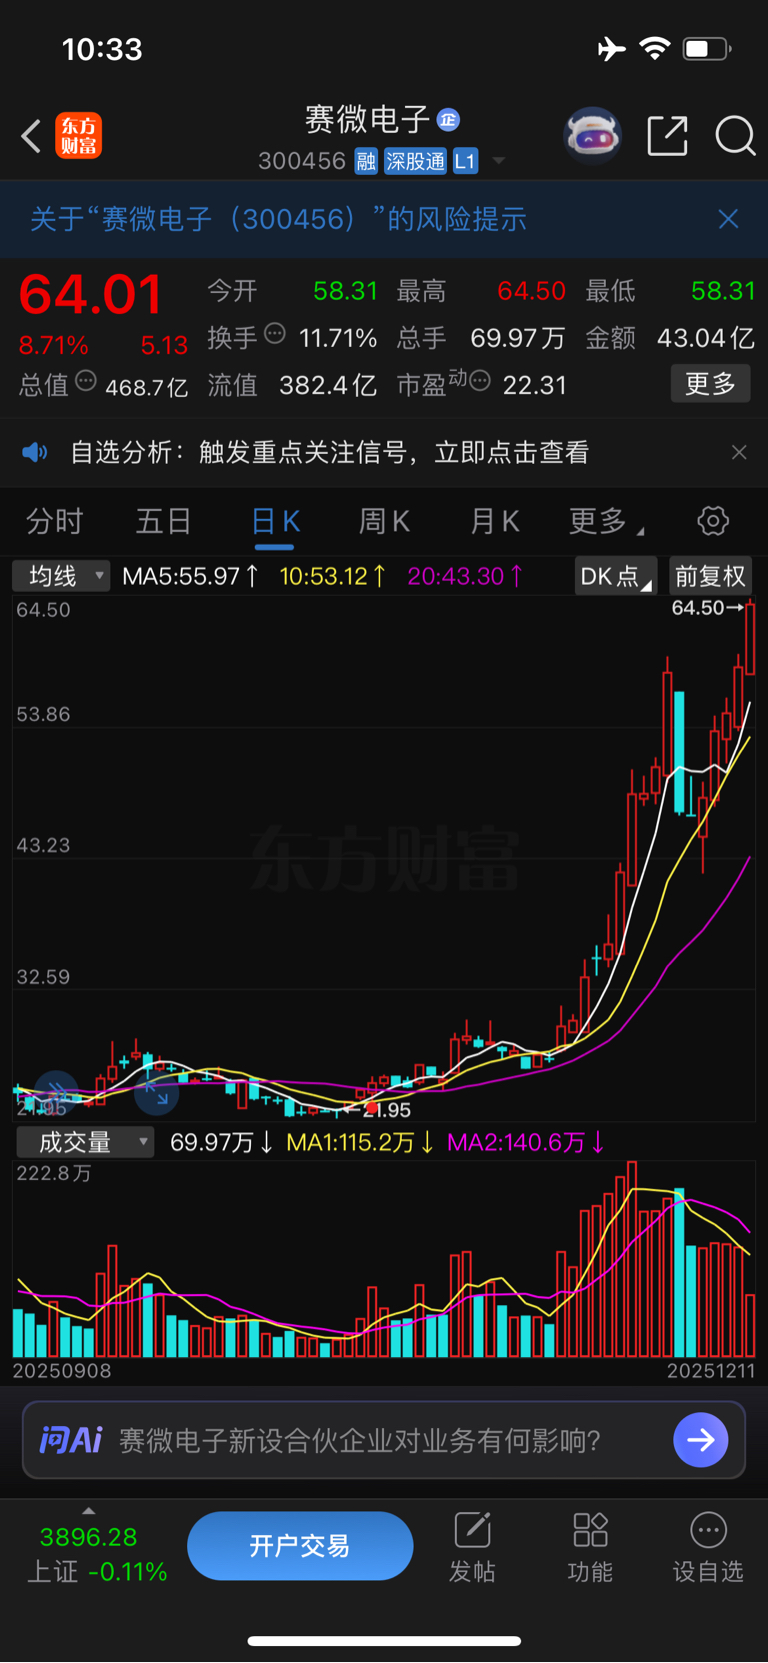768x1663 pixels.
Task: Tap the 总手 69.97万 value
Action: [x=517, y=338]
